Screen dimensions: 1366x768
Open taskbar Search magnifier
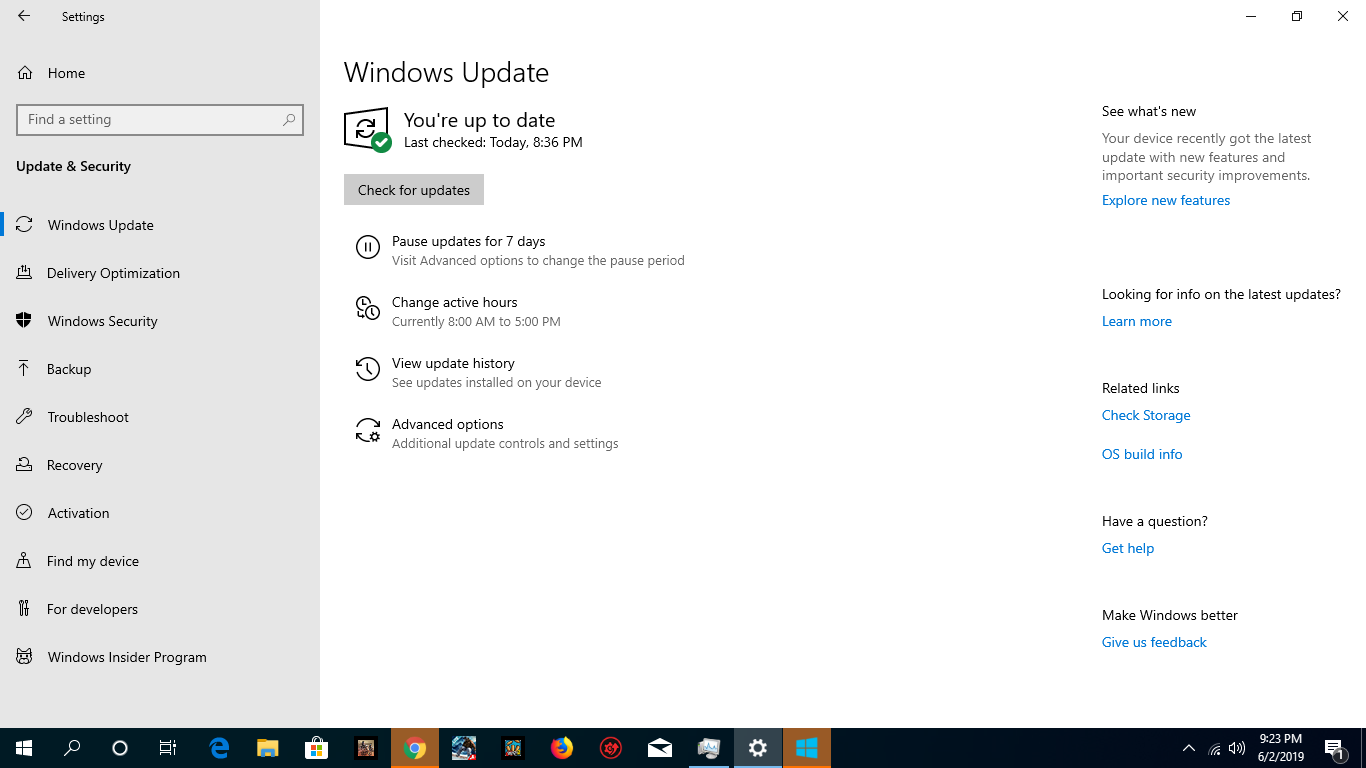[72, 748]
